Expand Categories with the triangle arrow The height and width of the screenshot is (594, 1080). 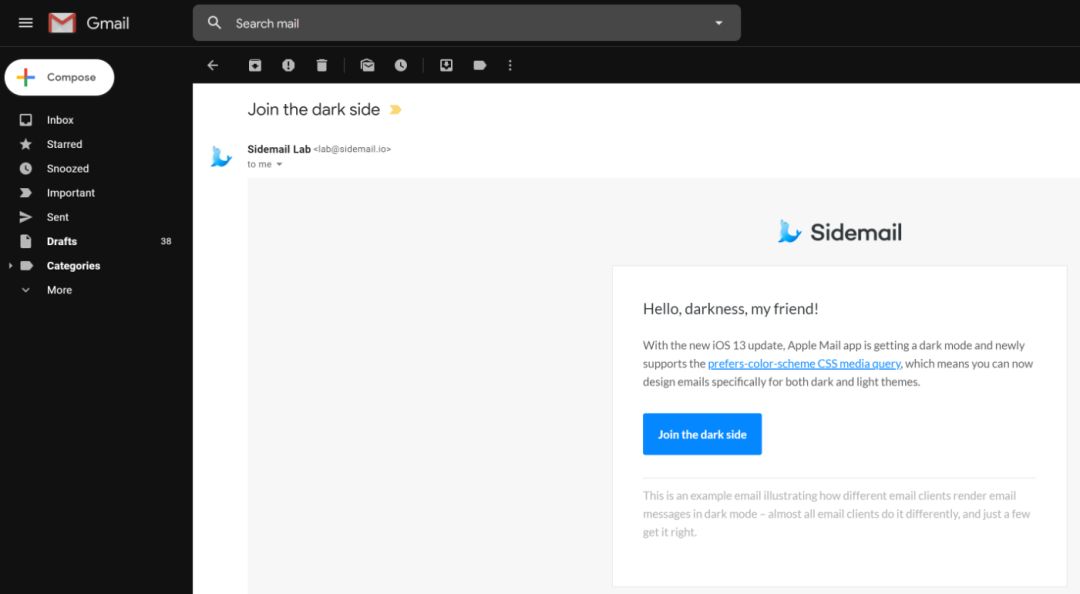coord(10,266)
